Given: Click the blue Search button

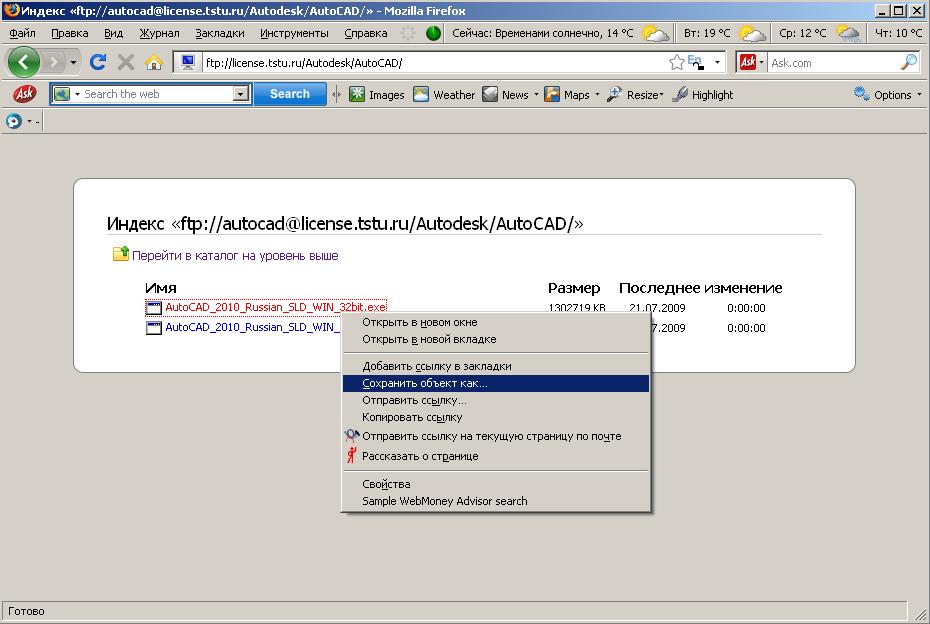Looking at the screenshot, I should pos(289,94).
